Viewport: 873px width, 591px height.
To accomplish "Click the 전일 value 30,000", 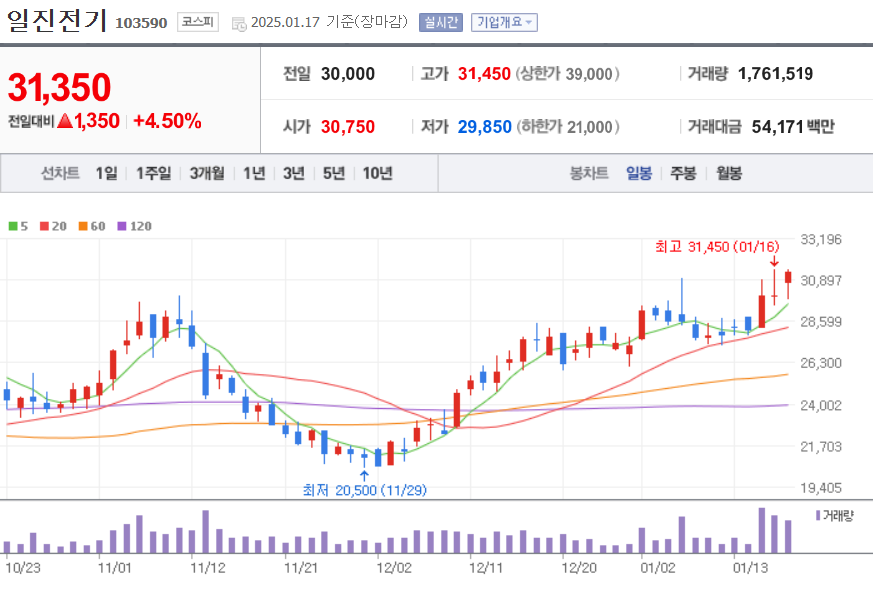I will (x=347, y=74).
